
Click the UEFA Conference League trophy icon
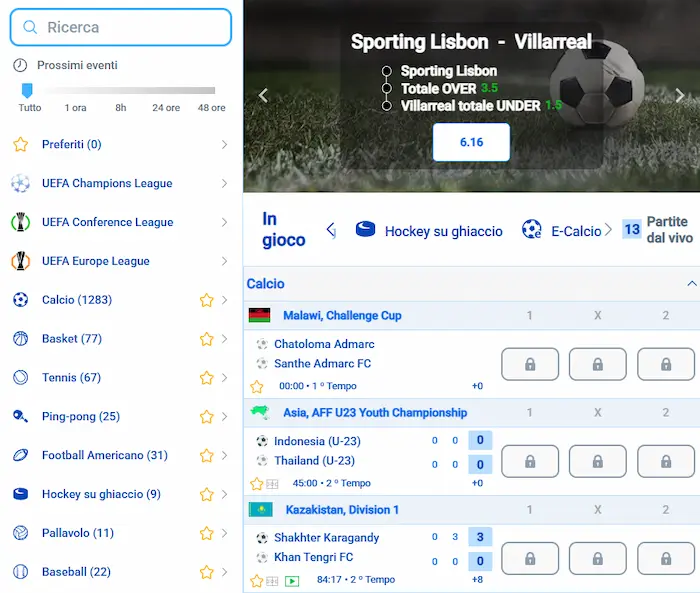pos(21,222)
